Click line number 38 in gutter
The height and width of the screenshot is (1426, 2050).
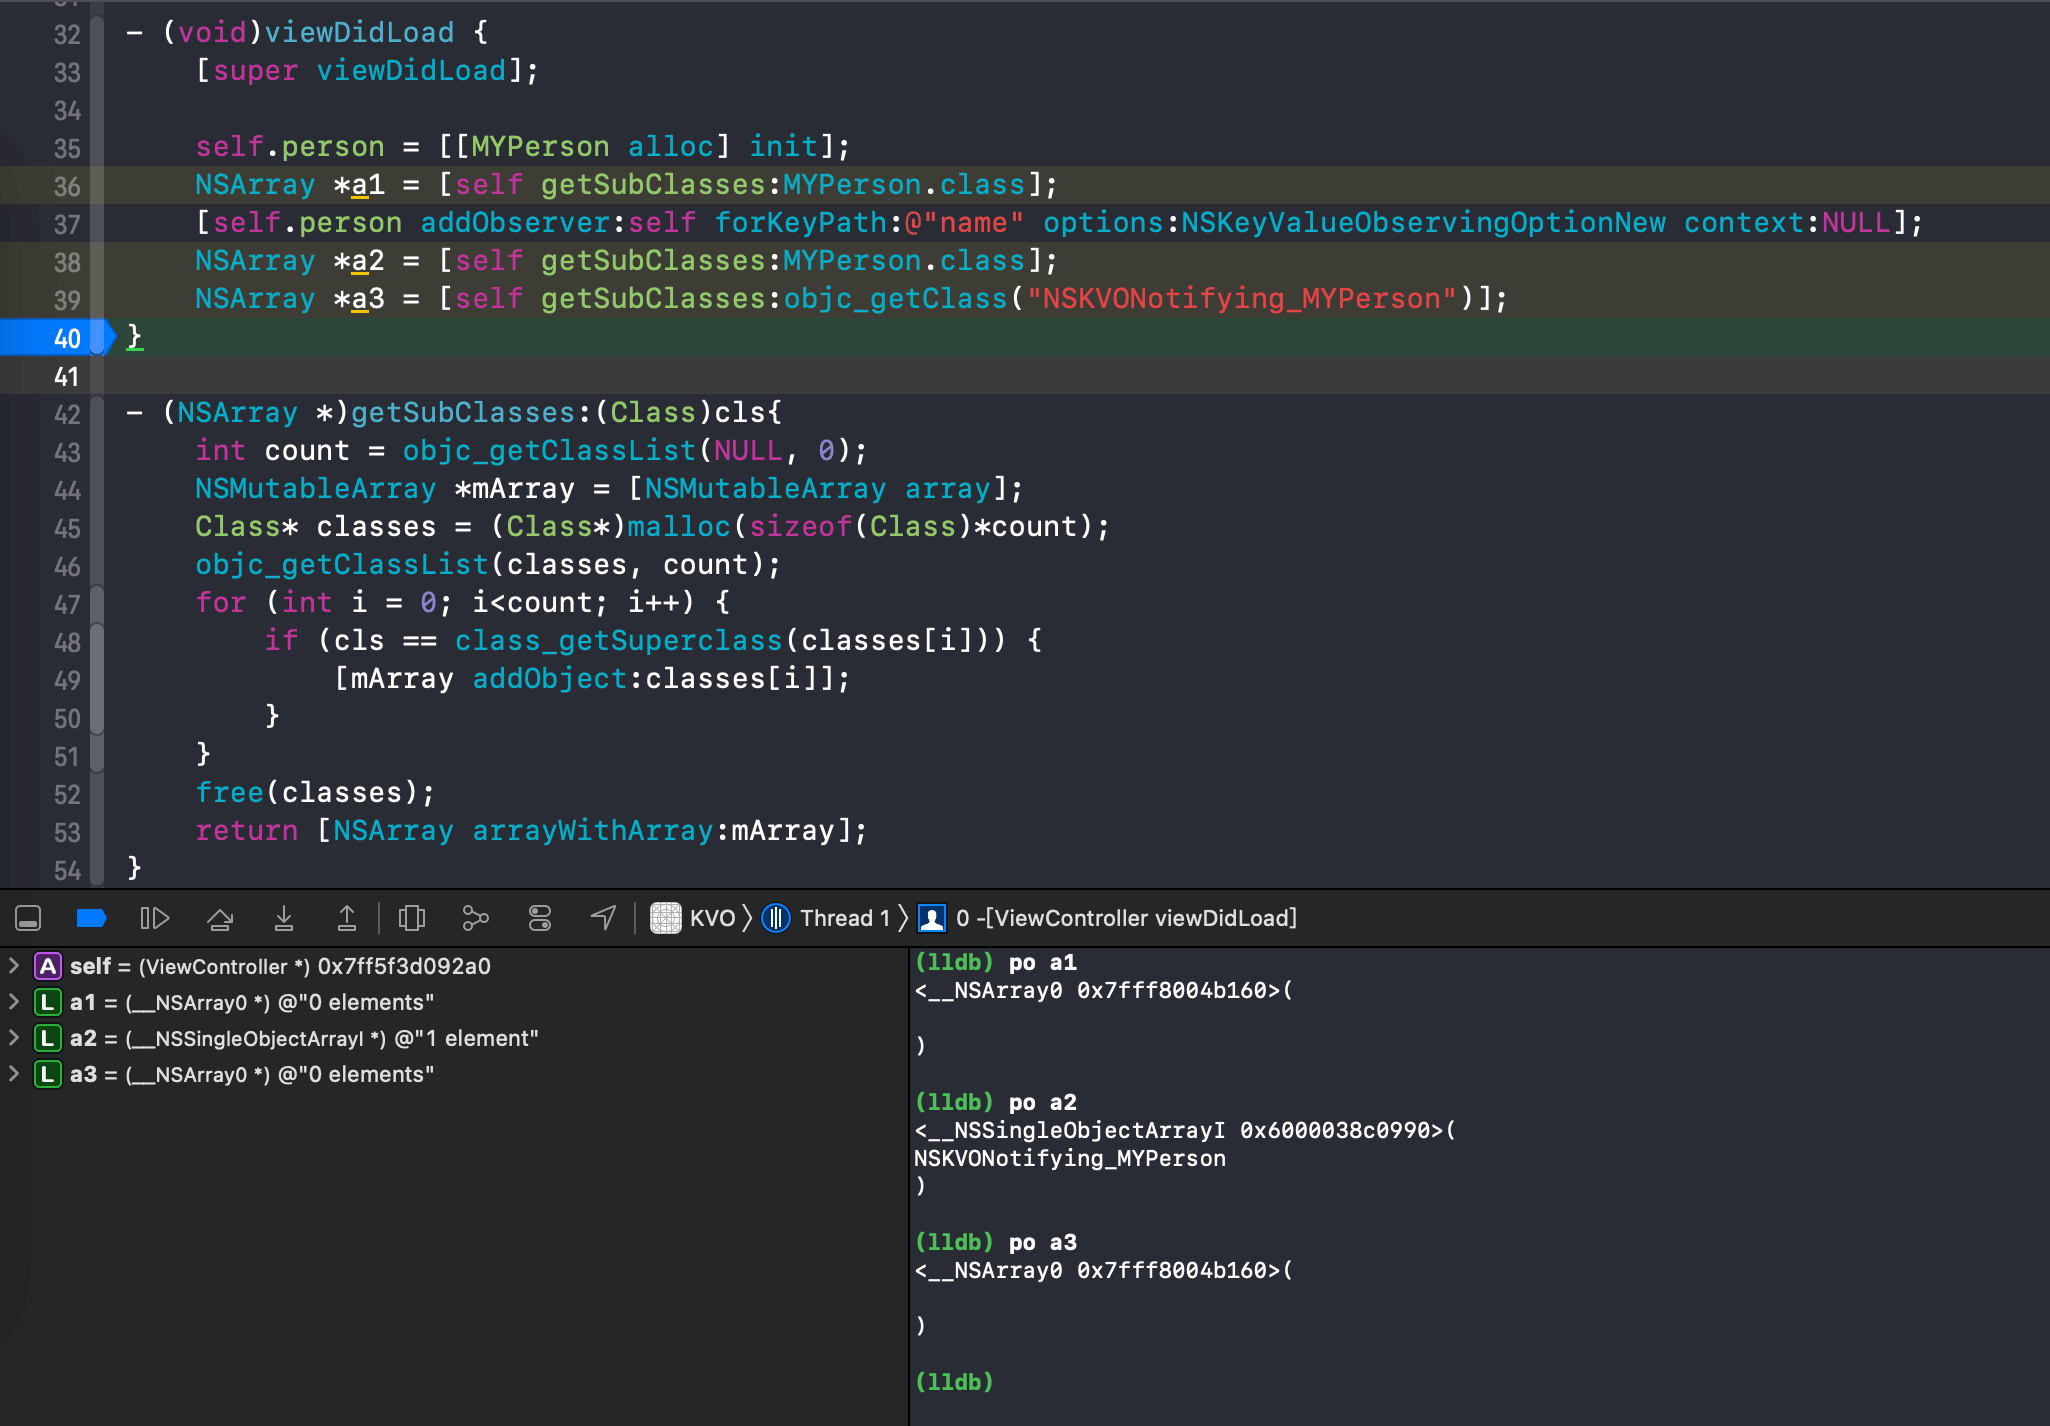pos(67,262)
